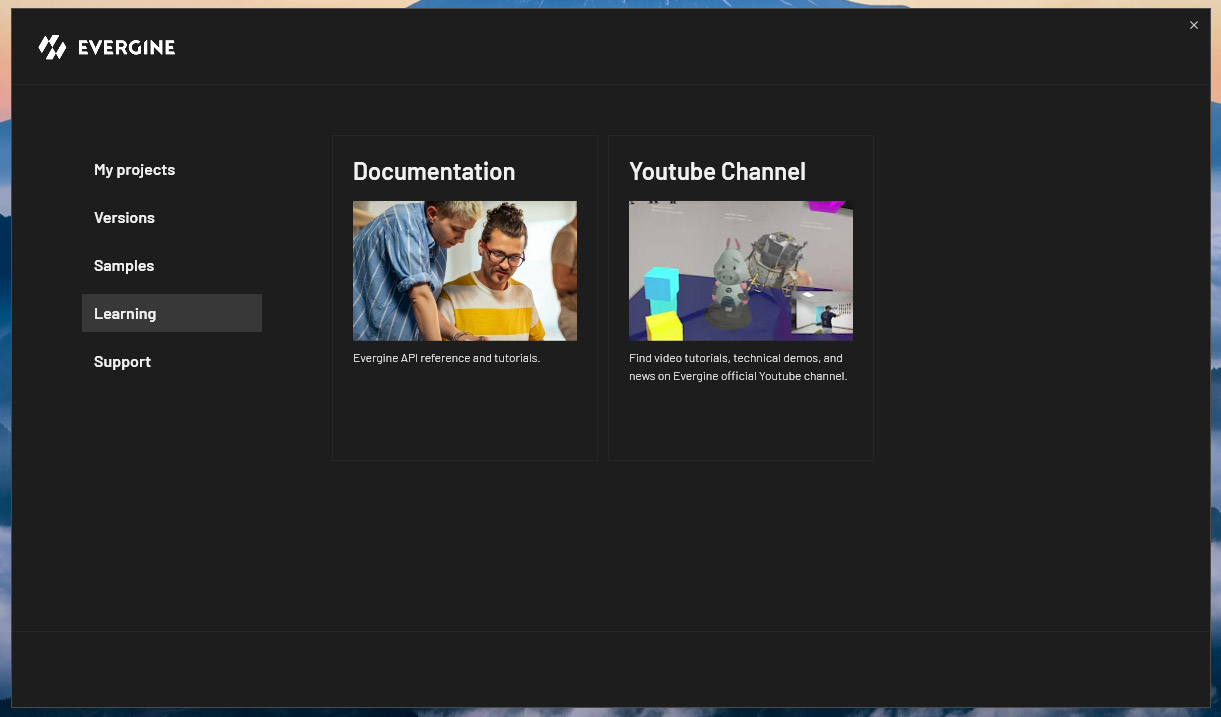Click the 'Evergine API reference and tutorials' text

[x=446, y=358]
